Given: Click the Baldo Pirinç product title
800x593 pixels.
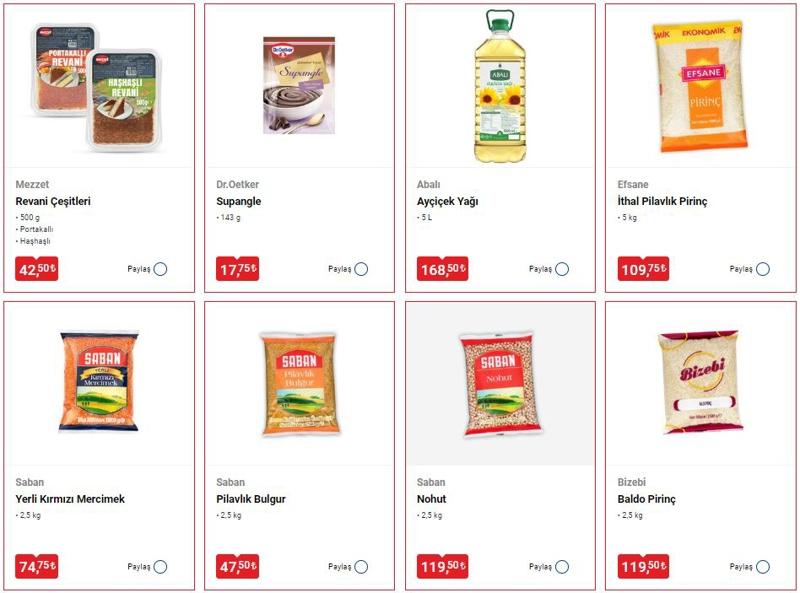Looking at the screenshot, I should point(646,499).
